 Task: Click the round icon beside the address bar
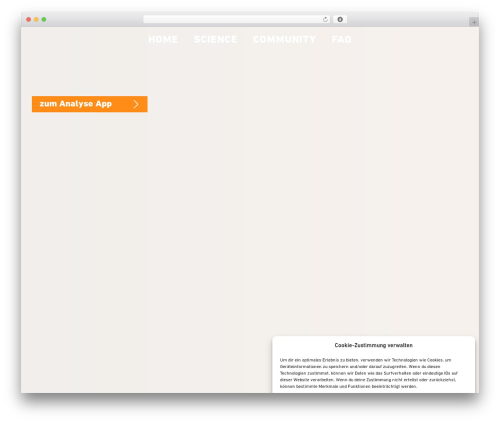click(340, 19)
